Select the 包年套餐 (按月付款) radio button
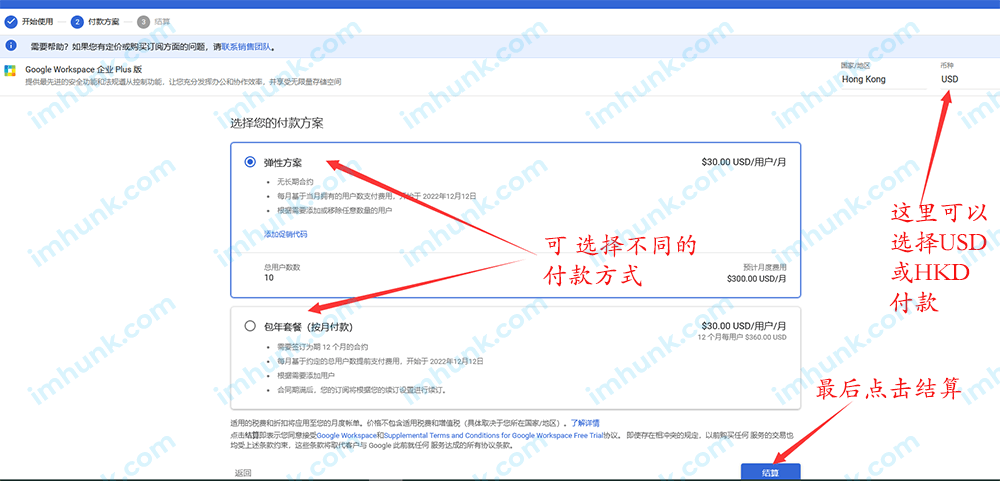 point(250,326)
